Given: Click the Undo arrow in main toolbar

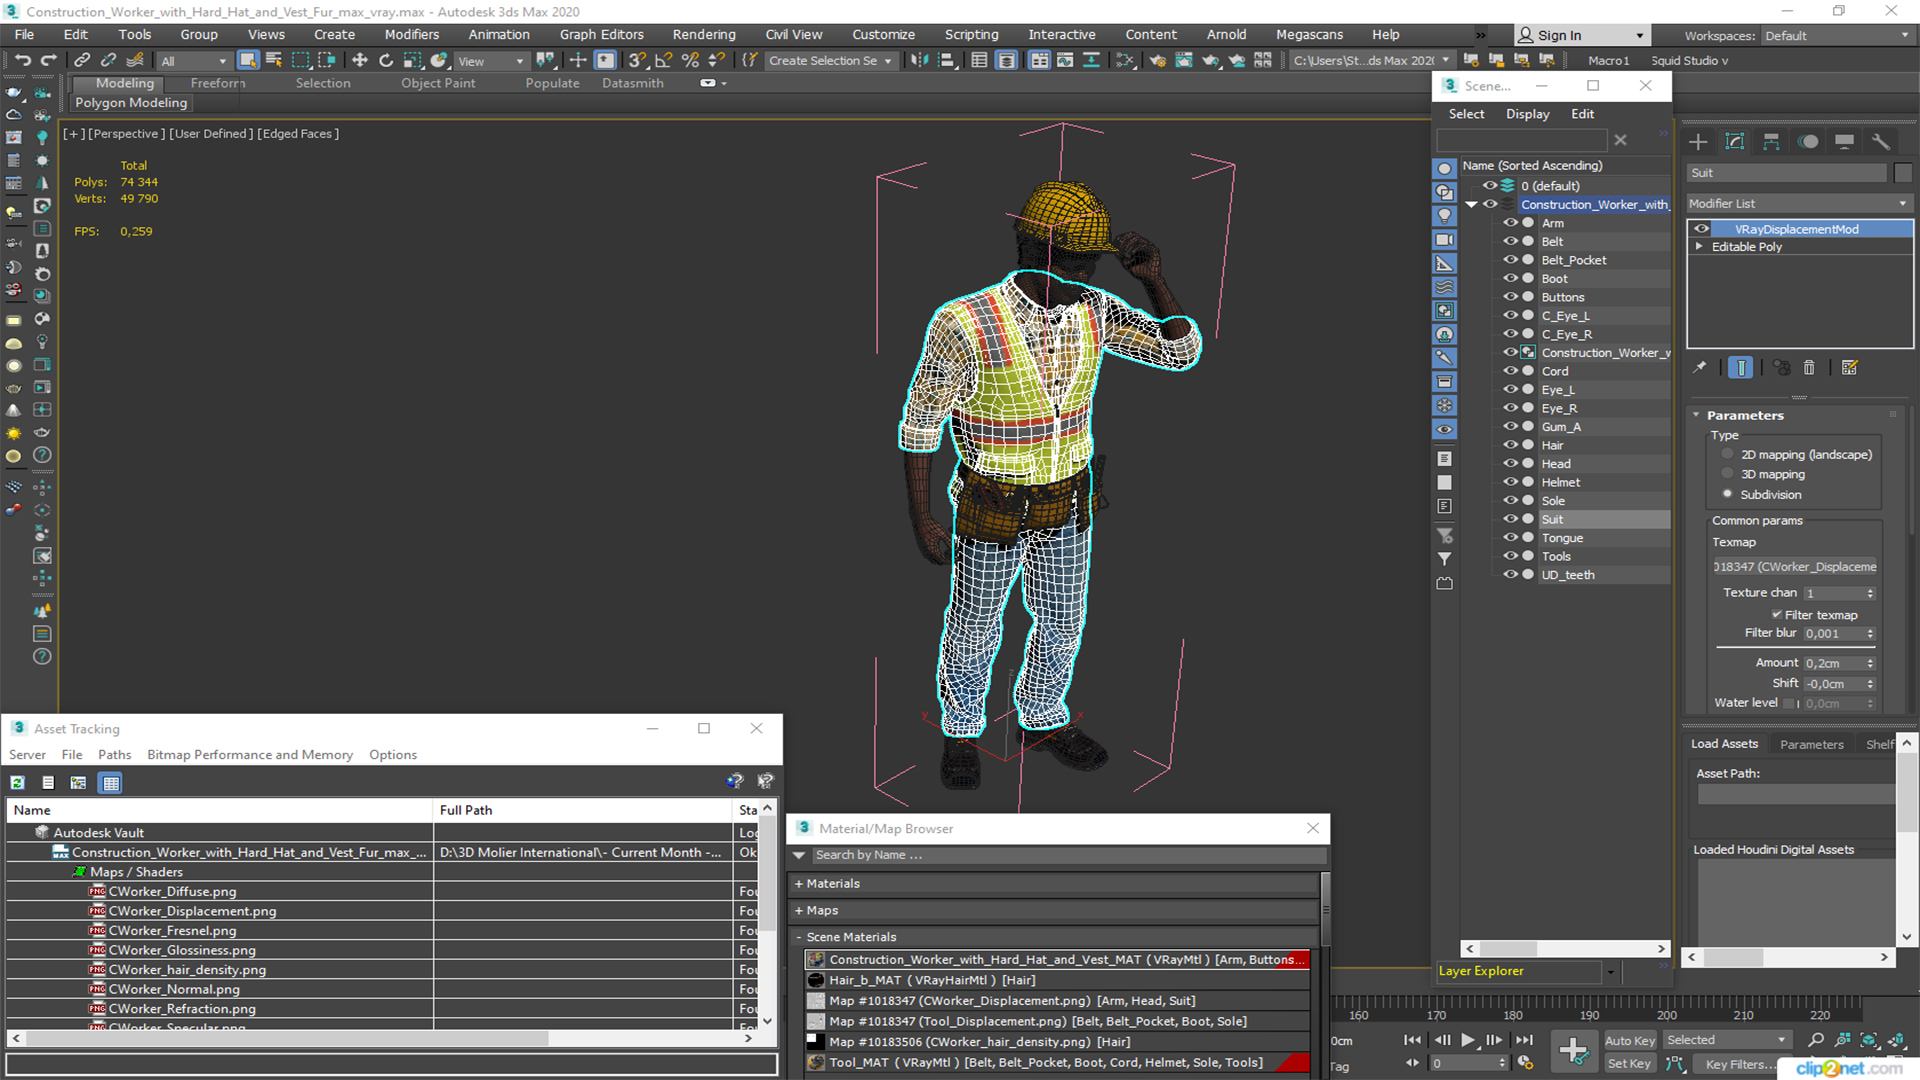Looking at the screenshot, I should coord(22,61).
